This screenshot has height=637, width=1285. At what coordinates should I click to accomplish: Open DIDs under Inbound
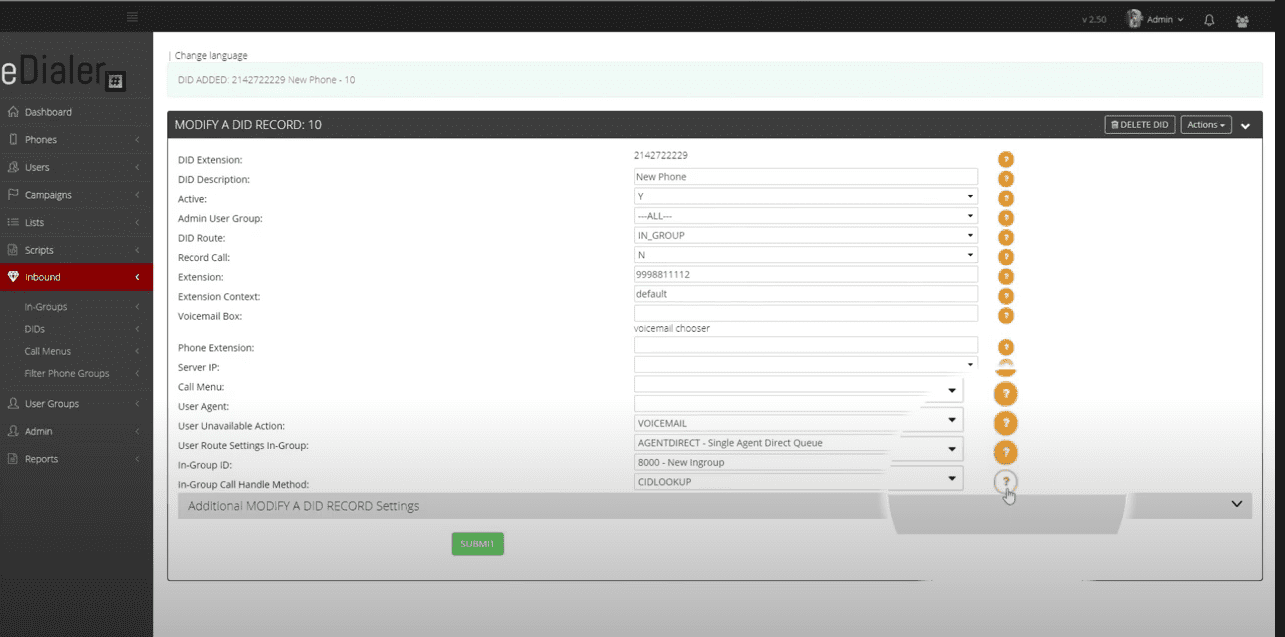click(35, 329)
